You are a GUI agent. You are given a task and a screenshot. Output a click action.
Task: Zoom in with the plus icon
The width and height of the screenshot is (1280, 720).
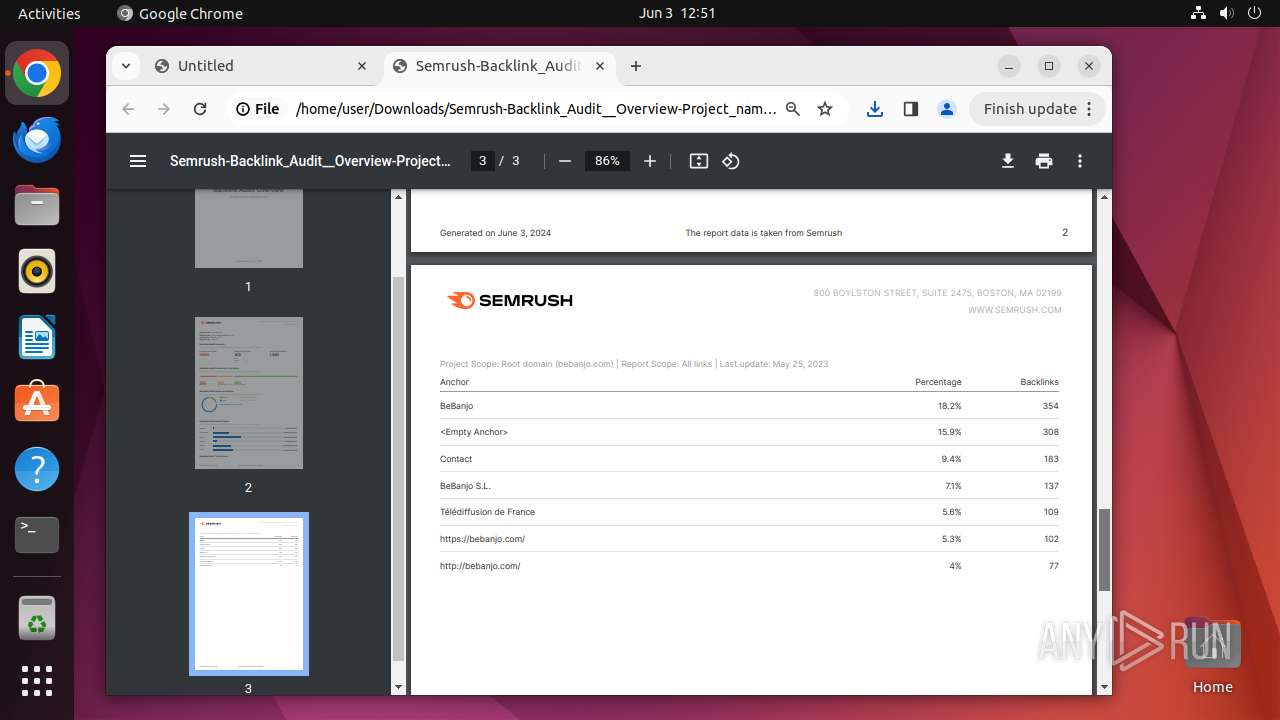pos(650,161)
